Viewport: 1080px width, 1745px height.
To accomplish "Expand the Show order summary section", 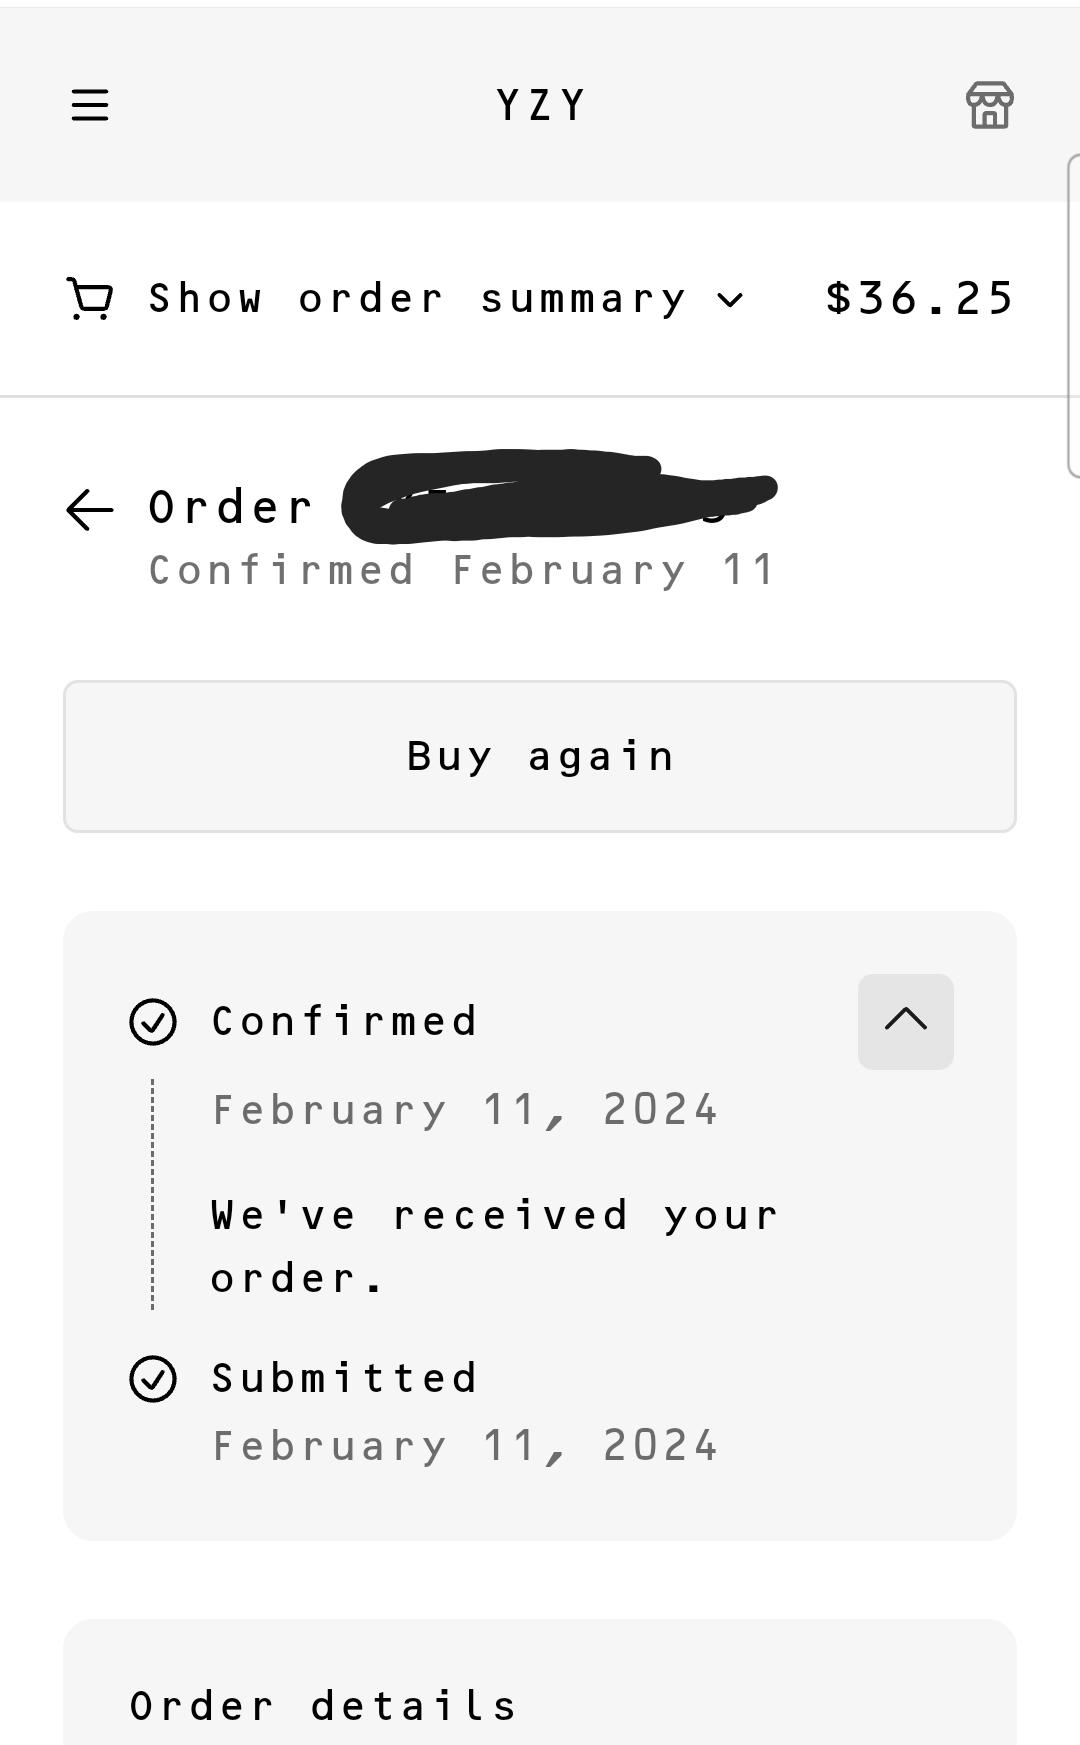I will tap(415, 296).
